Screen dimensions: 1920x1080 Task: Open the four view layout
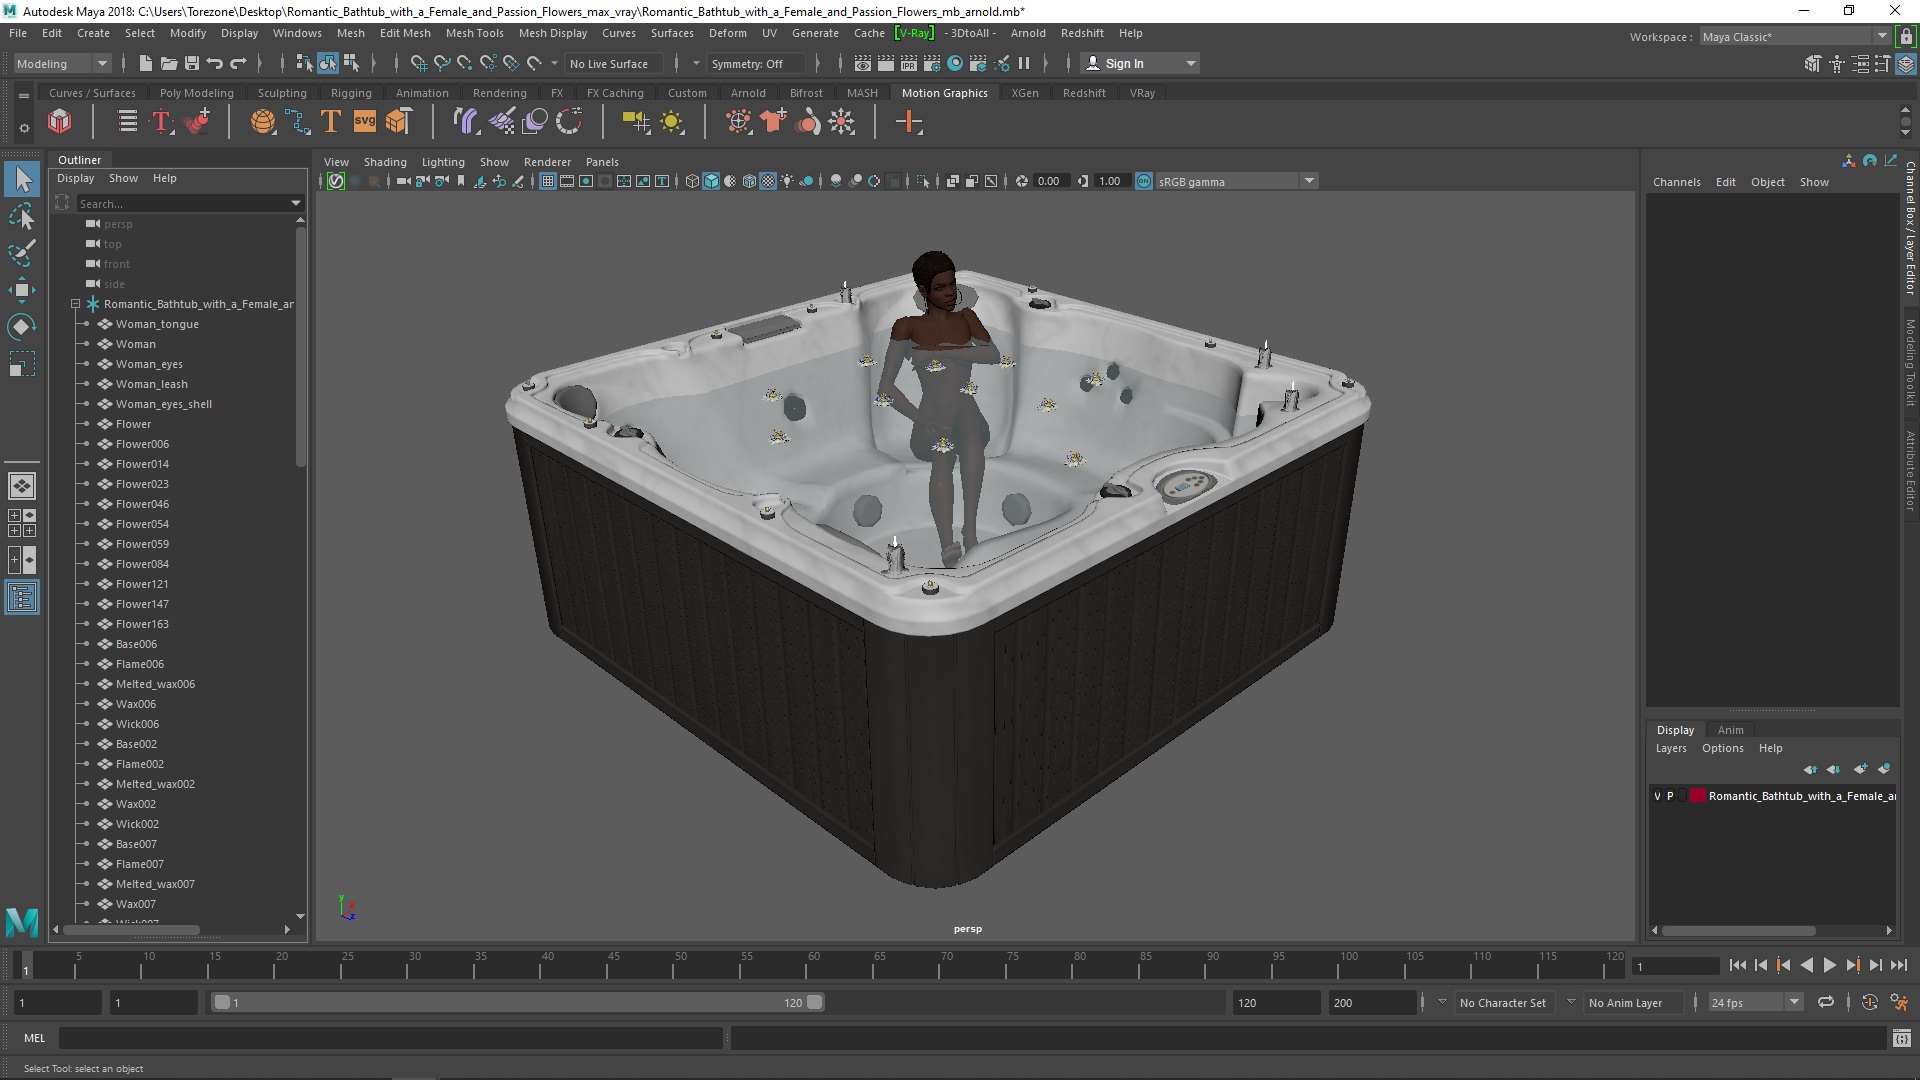pos(22,523)
